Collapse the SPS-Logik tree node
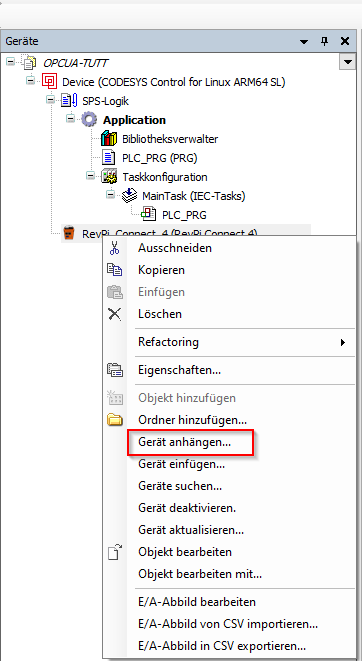 click(50, 100)
